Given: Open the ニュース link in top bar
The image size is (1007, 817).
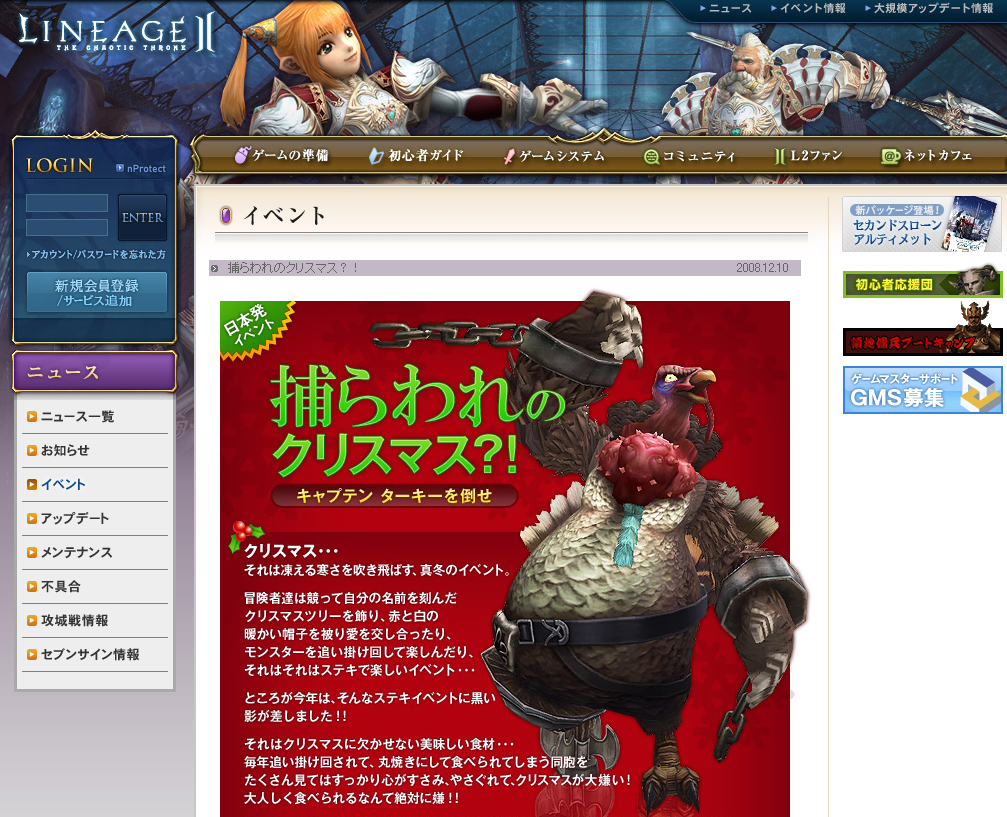Looking at the screenshot, I should tap(730, 8).
